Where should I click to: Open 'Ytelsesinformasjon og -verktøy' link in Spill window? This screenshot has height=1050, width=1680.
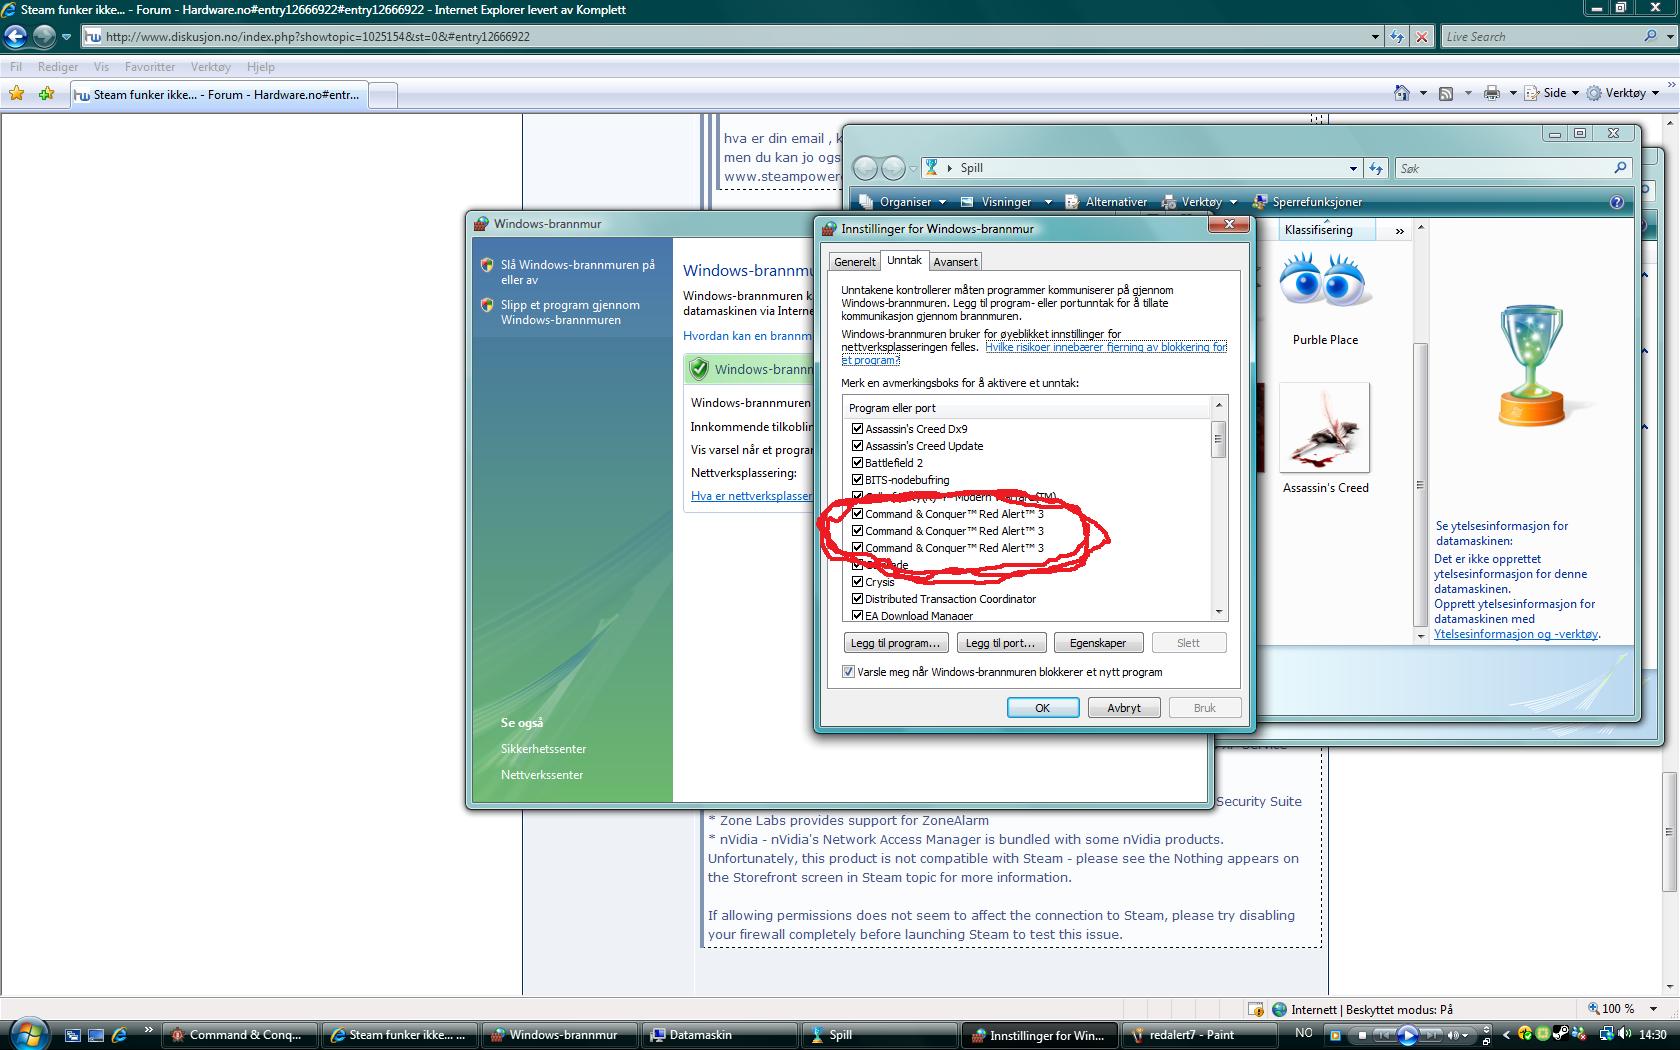point(1516,634)
